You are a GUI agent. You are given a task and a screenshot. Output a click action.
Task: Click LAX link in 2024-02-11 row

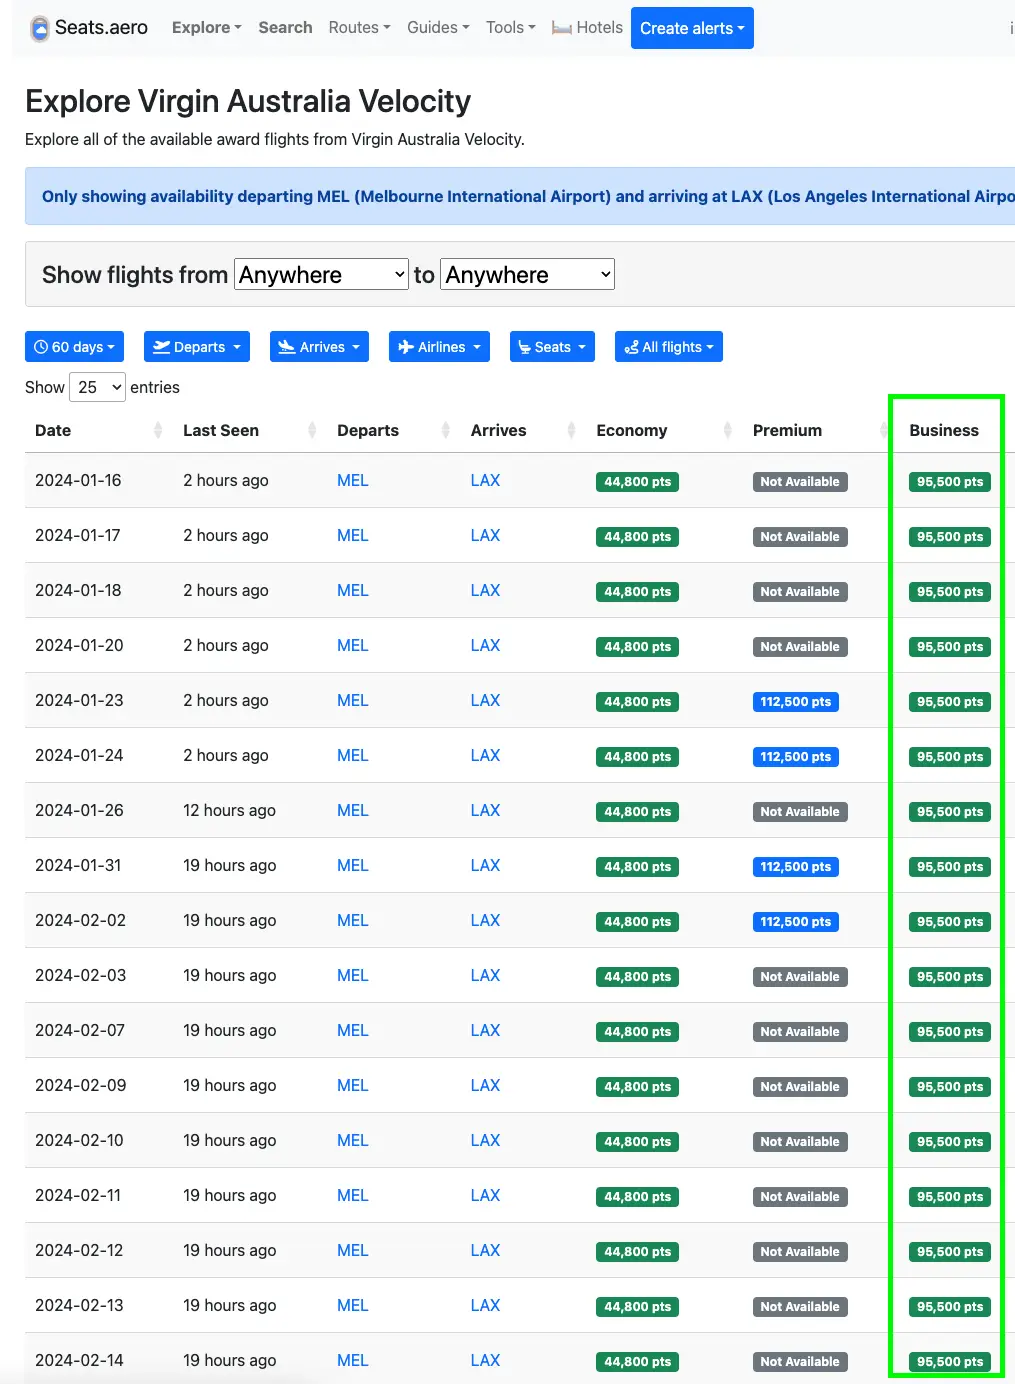click(x=485, y=1195)
